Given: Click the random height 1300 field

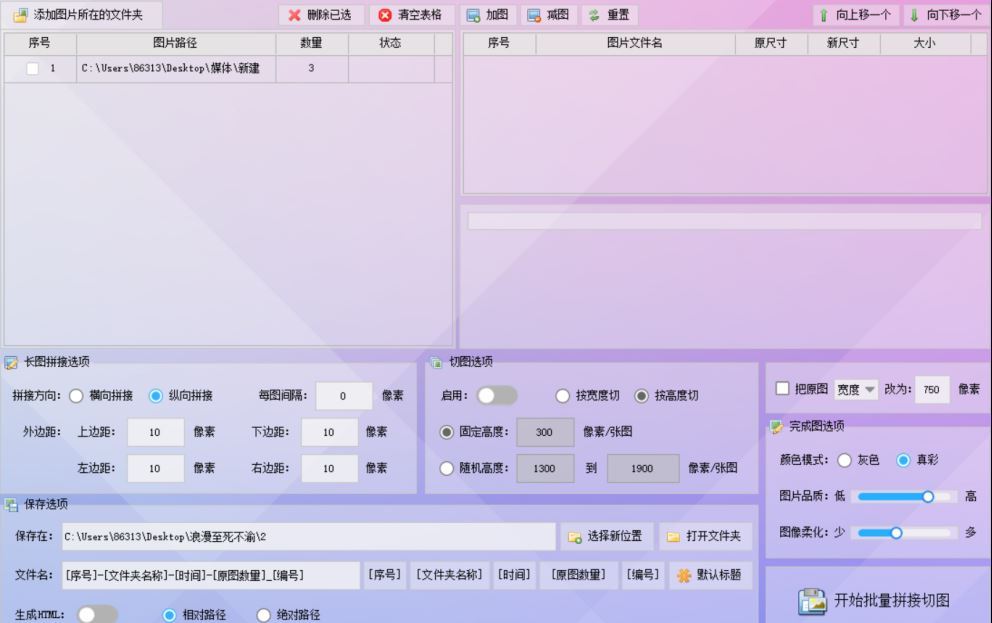Looking at the screenshot, I should (545, 469).
